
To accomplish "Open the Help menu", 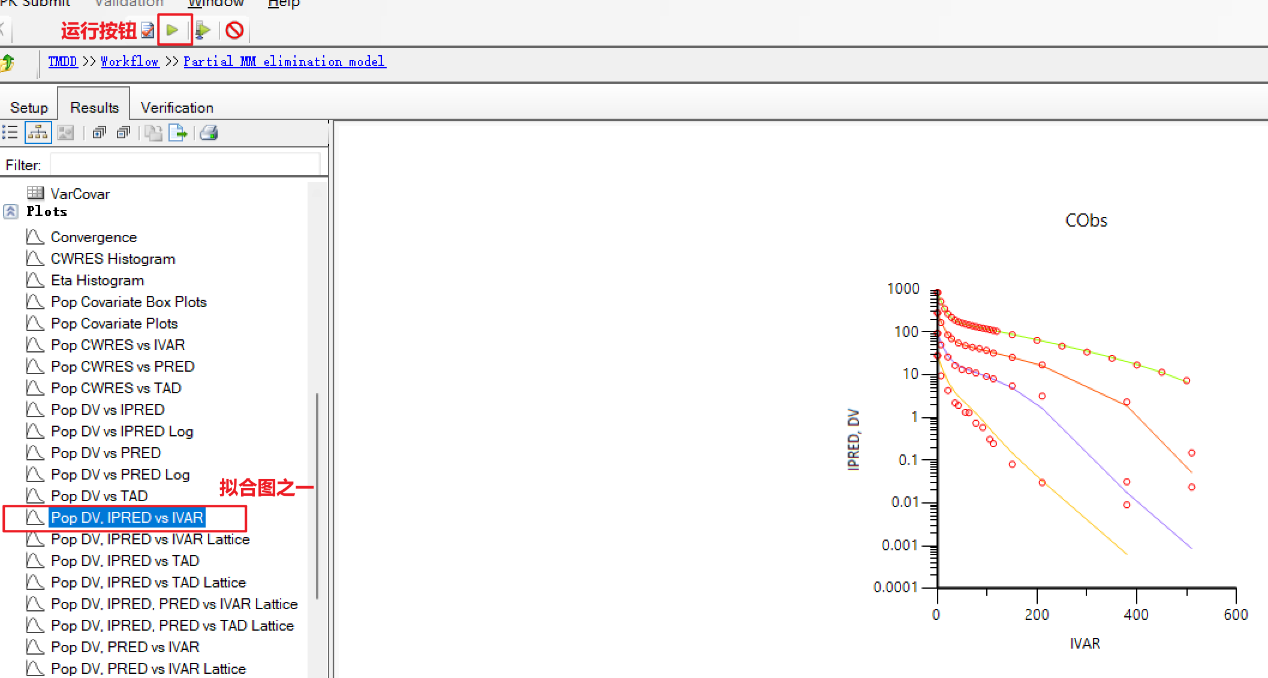I will pos(284,4).
